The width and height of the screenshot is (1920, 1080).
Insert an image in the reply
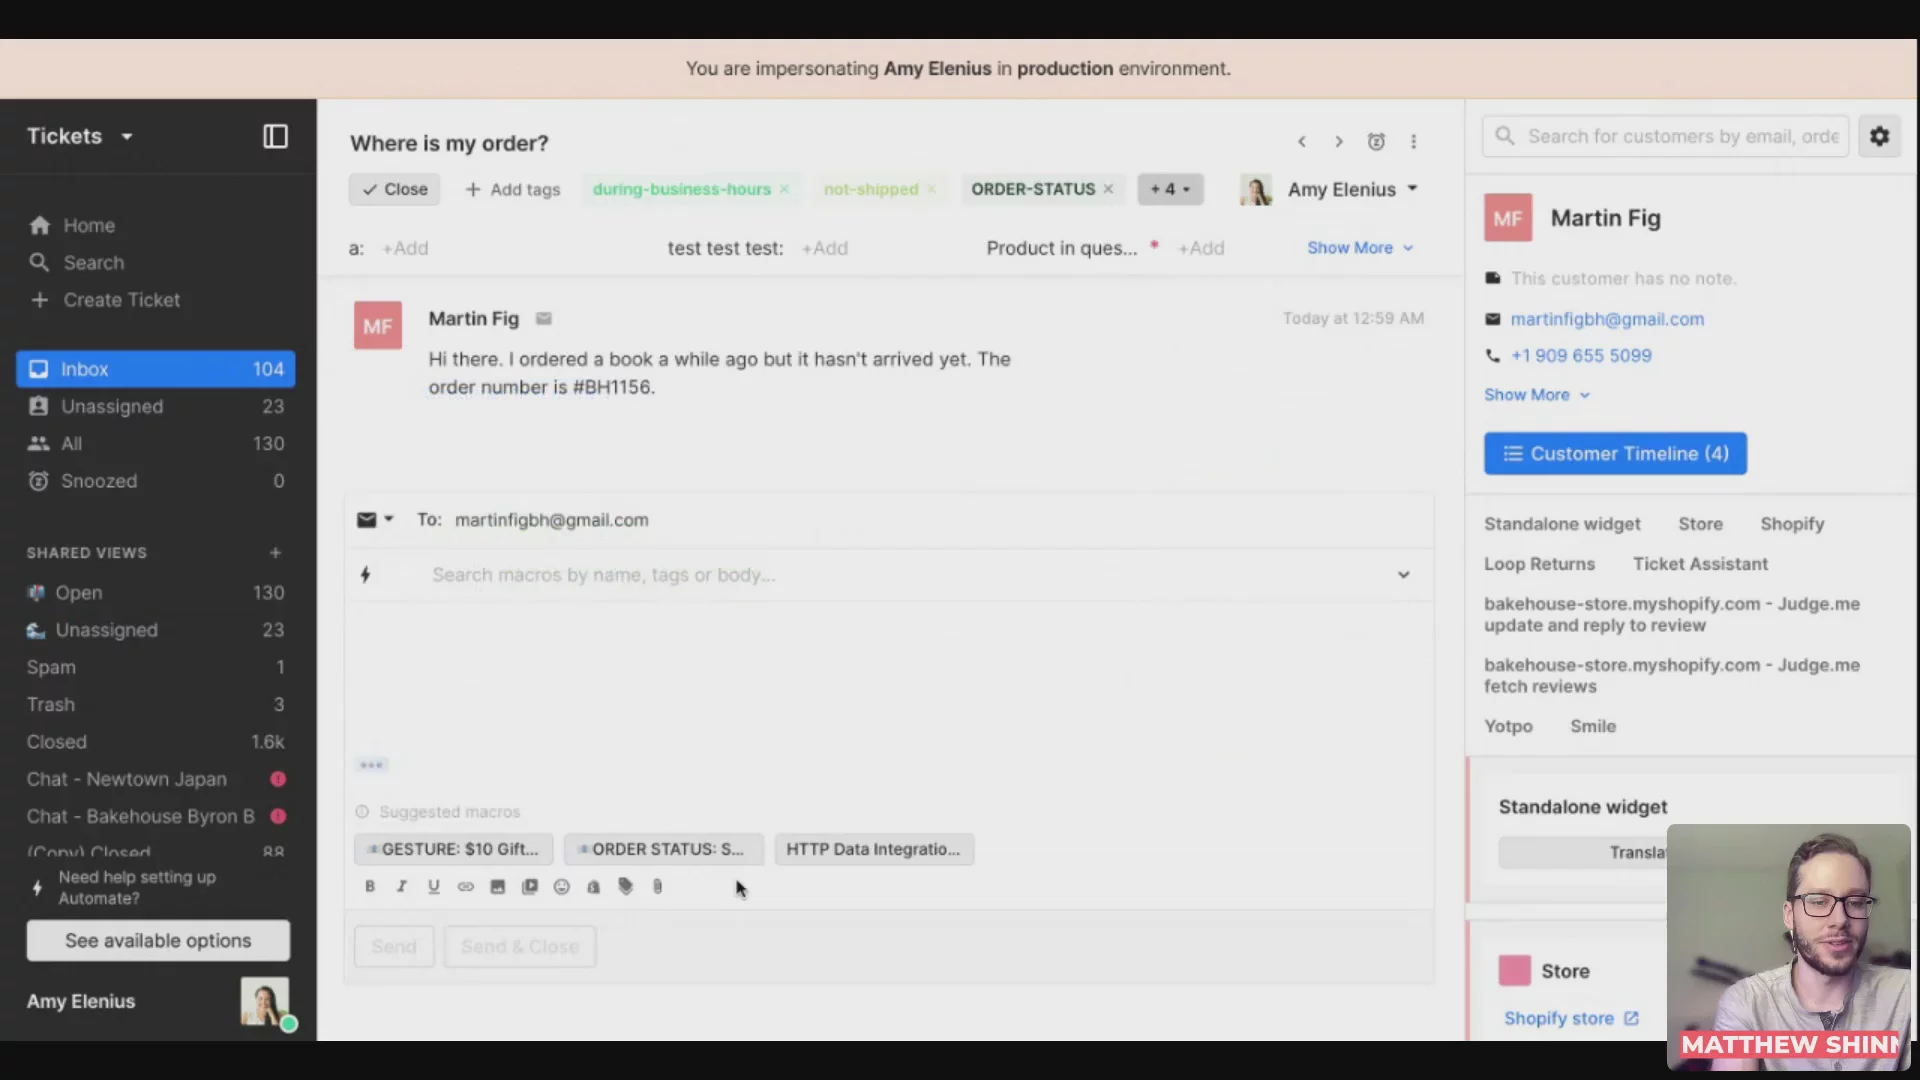pyautogui.click(x=498, y=886)
